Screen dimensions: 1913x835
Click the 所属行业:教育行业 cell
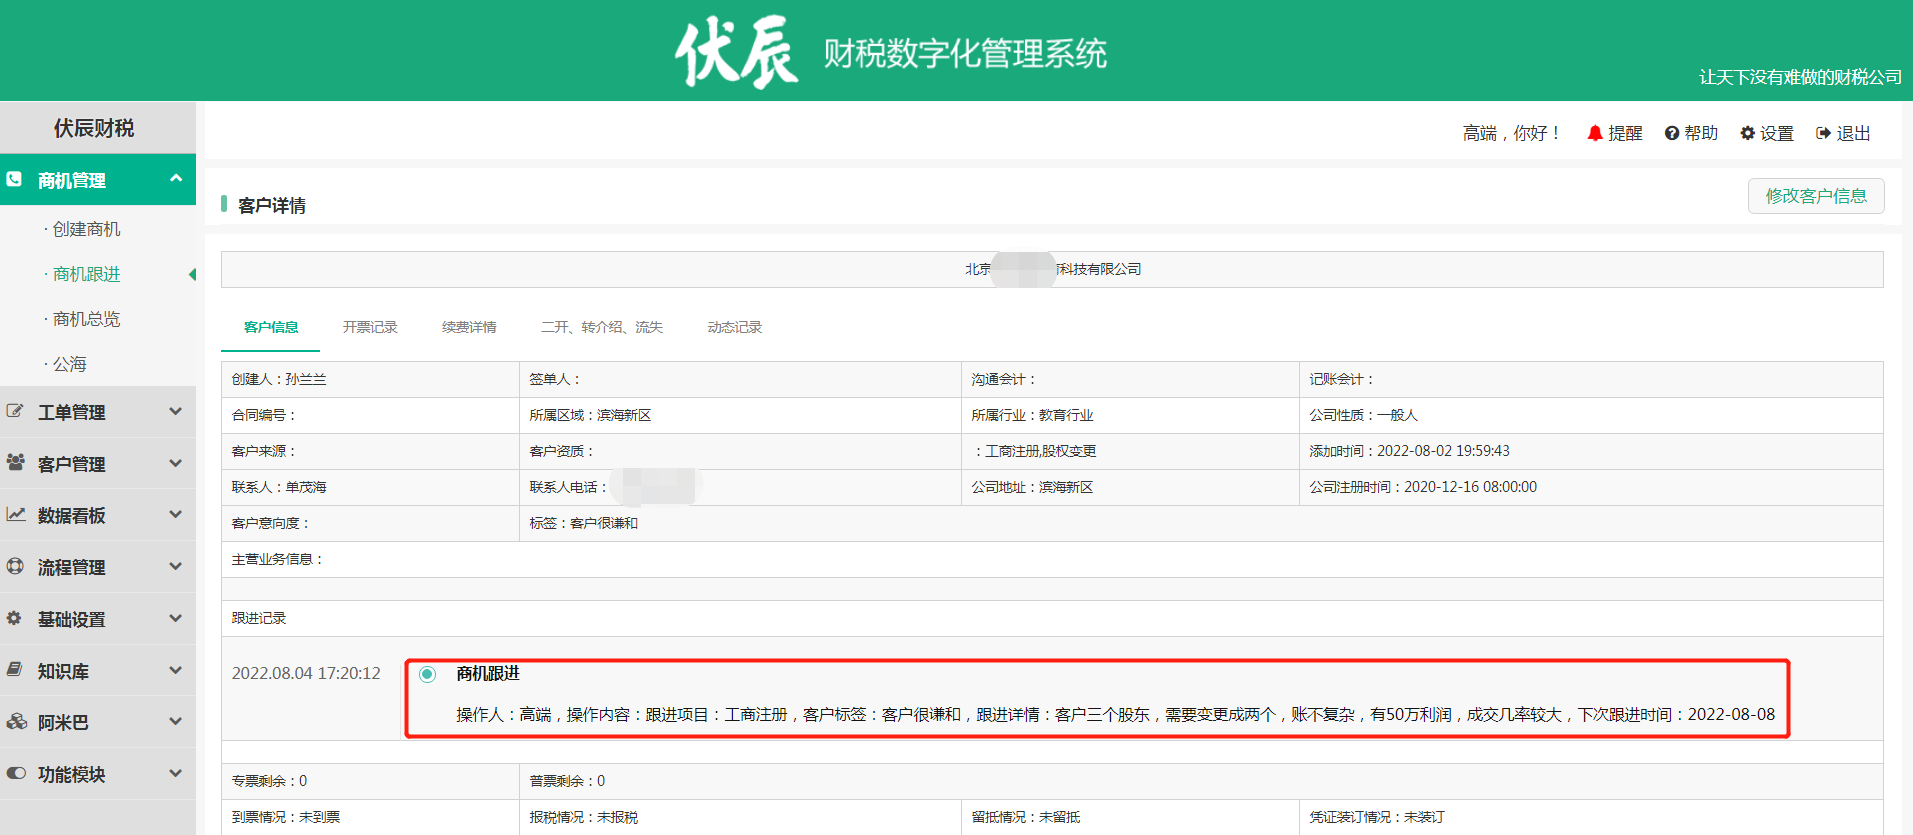pyautogui.click(x=1130, y=415)
